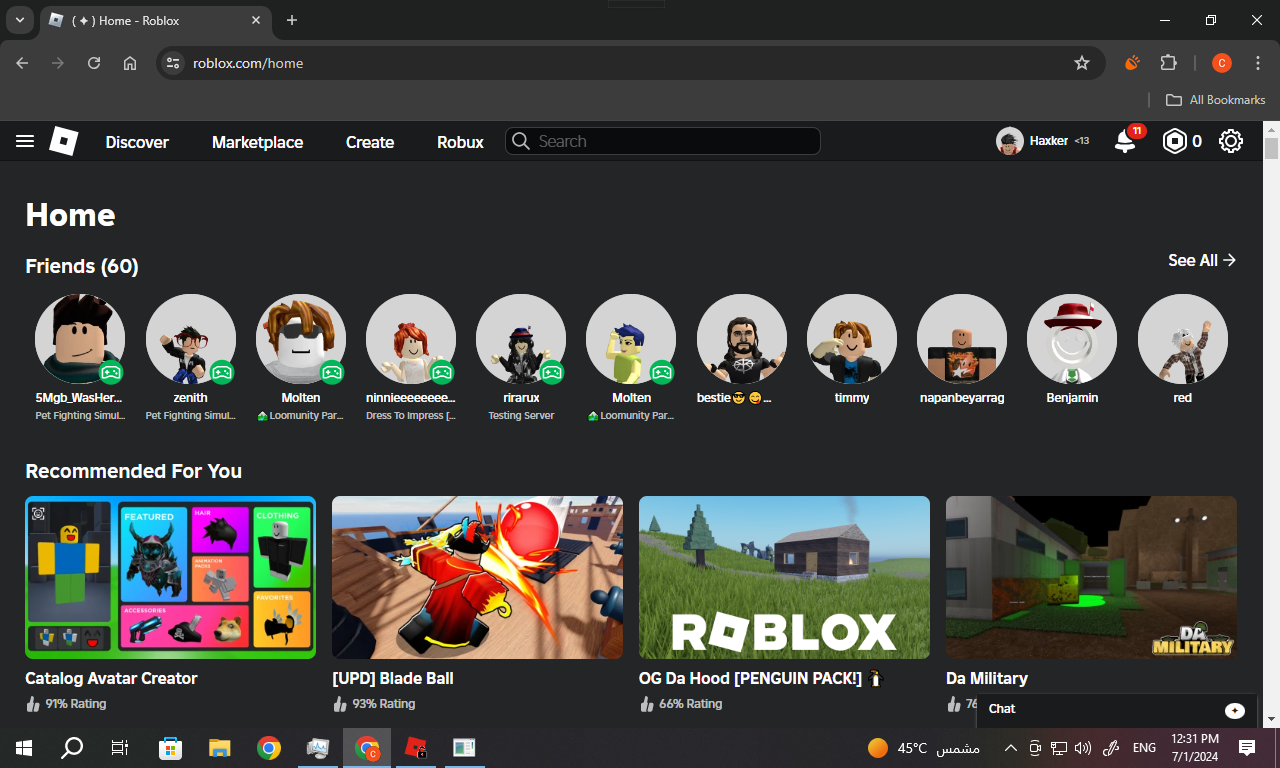Open the Windows Start menu

tap(23, 748)
